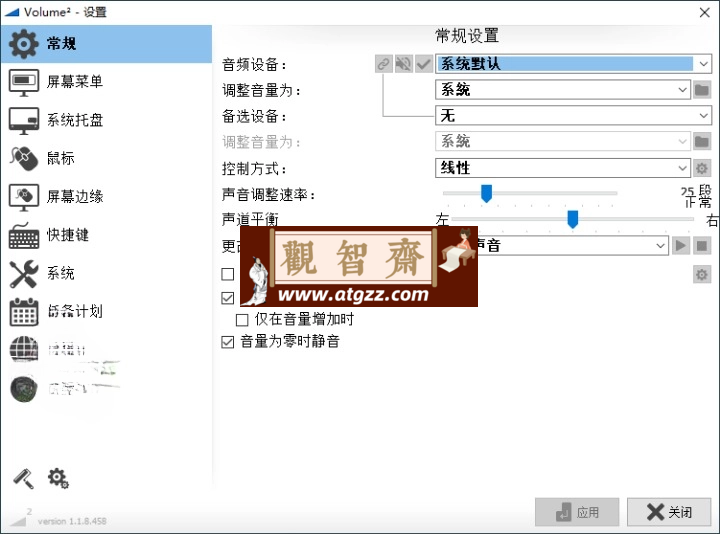720x534 pixels.
Task: Click the 应用 apply button
Action: pyautogui.click(x=577, y=512)
